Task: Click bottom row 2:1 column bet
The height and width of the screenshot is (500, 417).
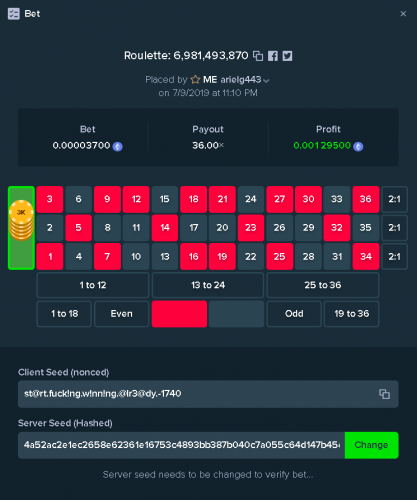Action: pyautogui.click(x=394, y=257)
